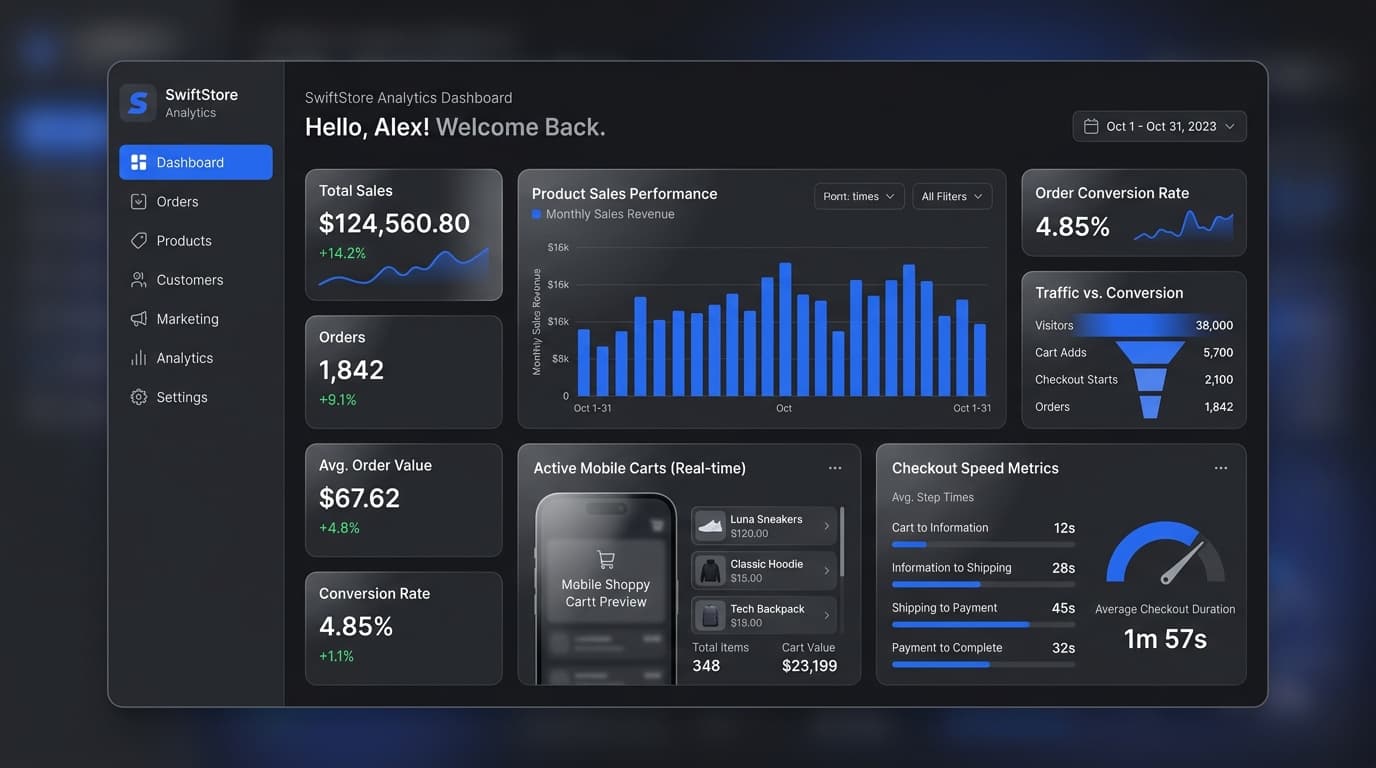Click the Orders icon in sidebar
This screenshot has height=768, width=1376.
click(x=139, y=201)
